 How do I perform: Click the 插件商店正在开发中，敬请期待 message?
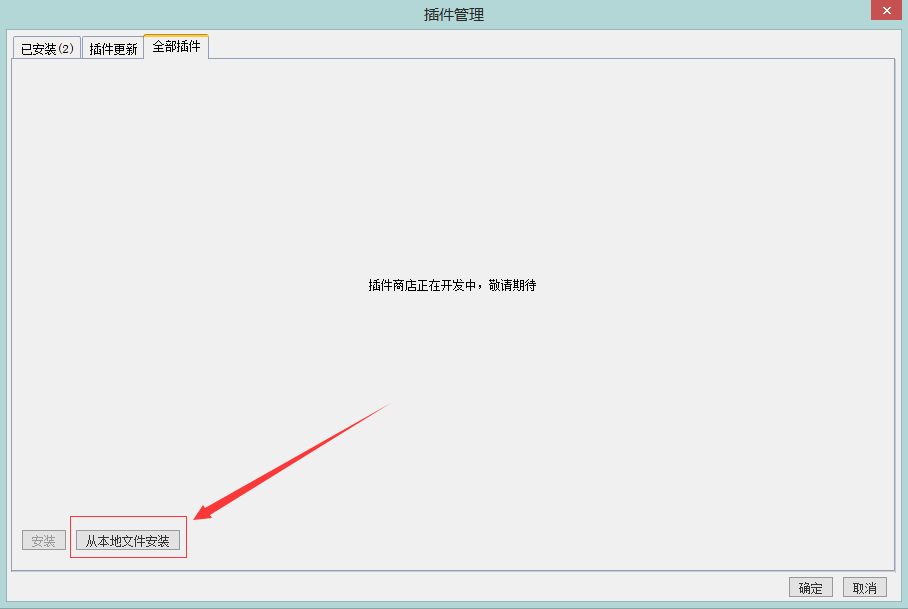point(452,285)
